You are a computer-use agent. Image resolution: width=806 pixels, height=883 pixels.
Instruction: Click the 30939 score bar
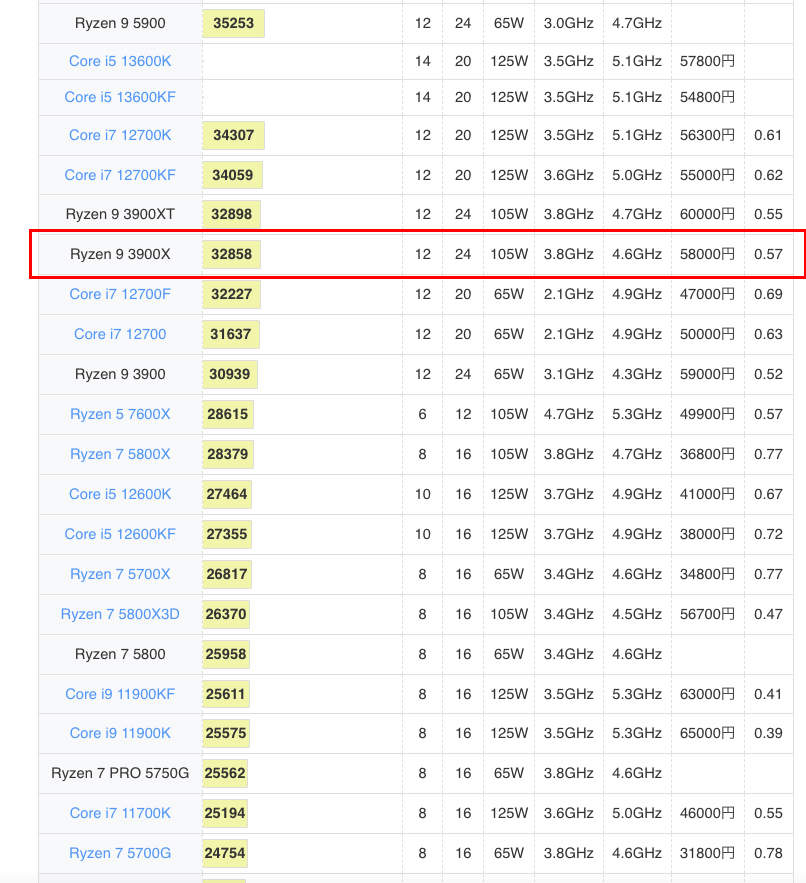(x=230, y=374)
